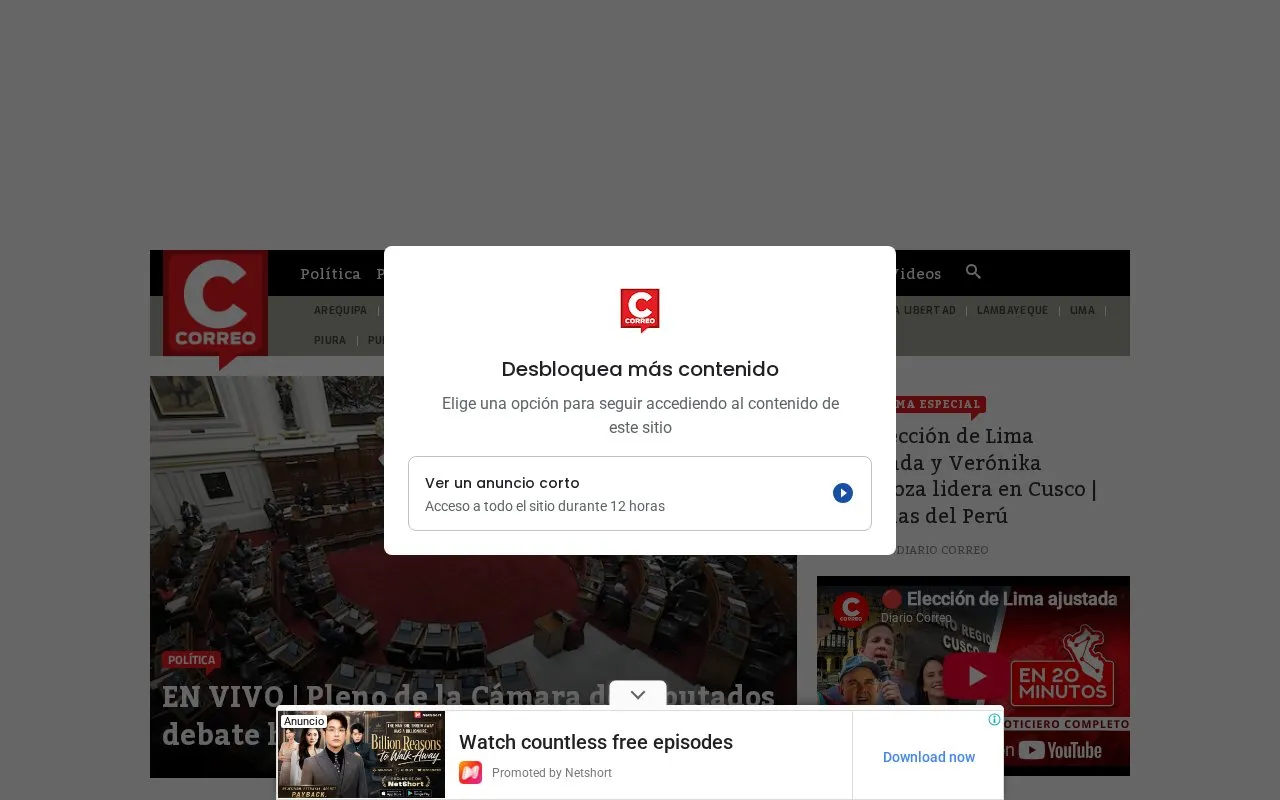Open ad info icon on banner
Viewport: 1280px width, 800px height.
pos(994,719)
